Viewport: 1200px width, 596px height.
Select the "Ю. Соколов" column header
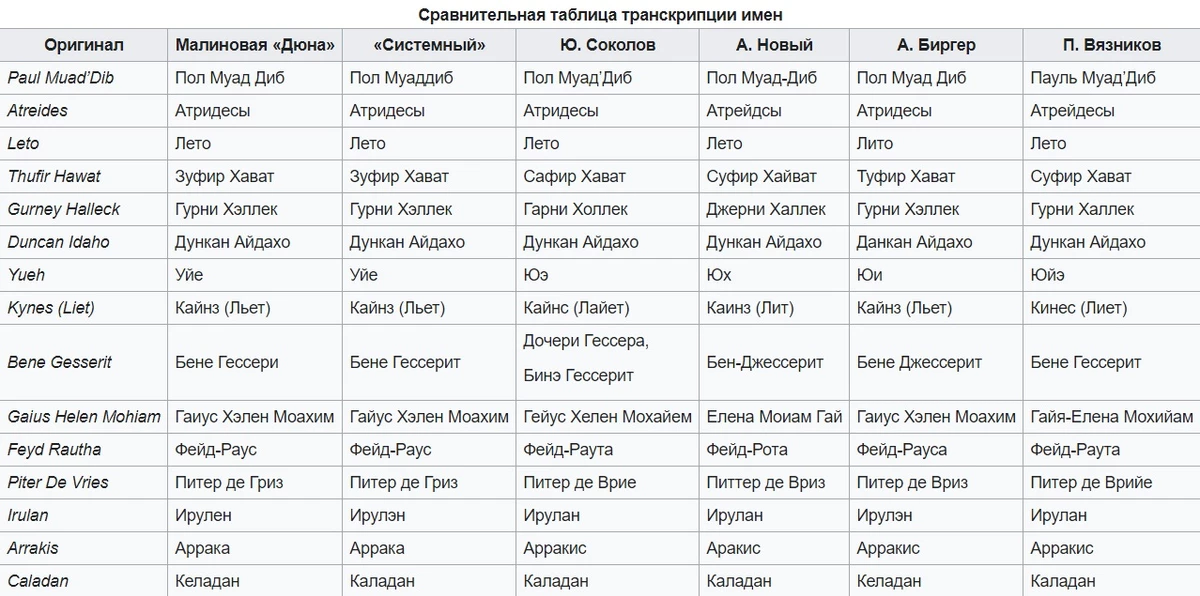[607, 45]
